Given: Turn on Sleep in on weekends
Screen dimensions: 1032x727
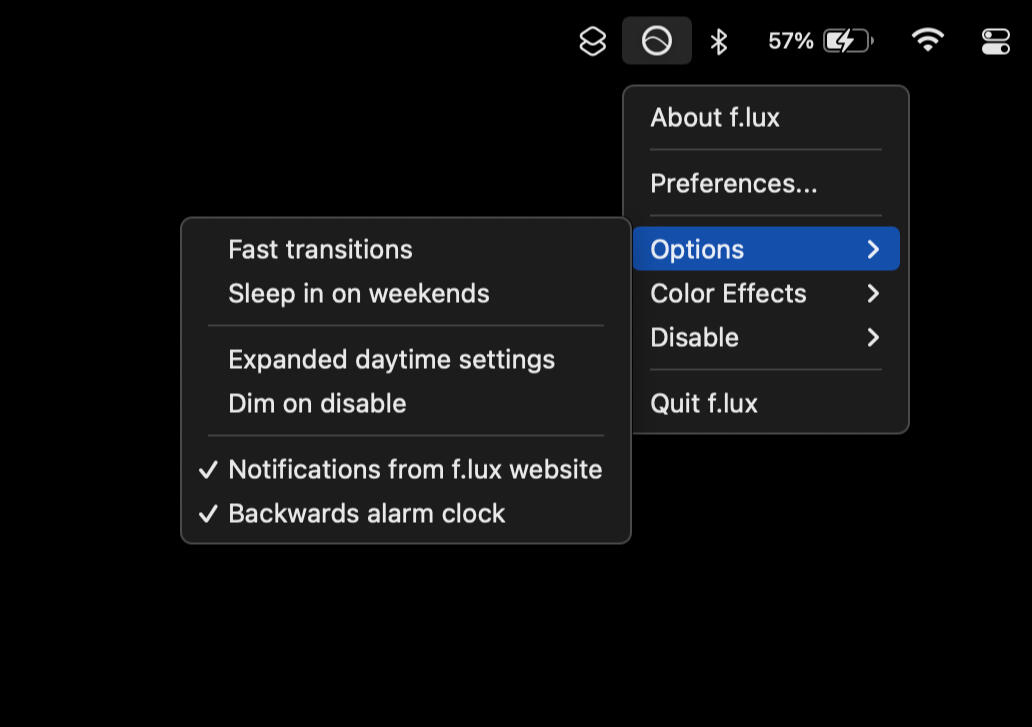Looking at the screenshot, I should [x=358, y=293].
